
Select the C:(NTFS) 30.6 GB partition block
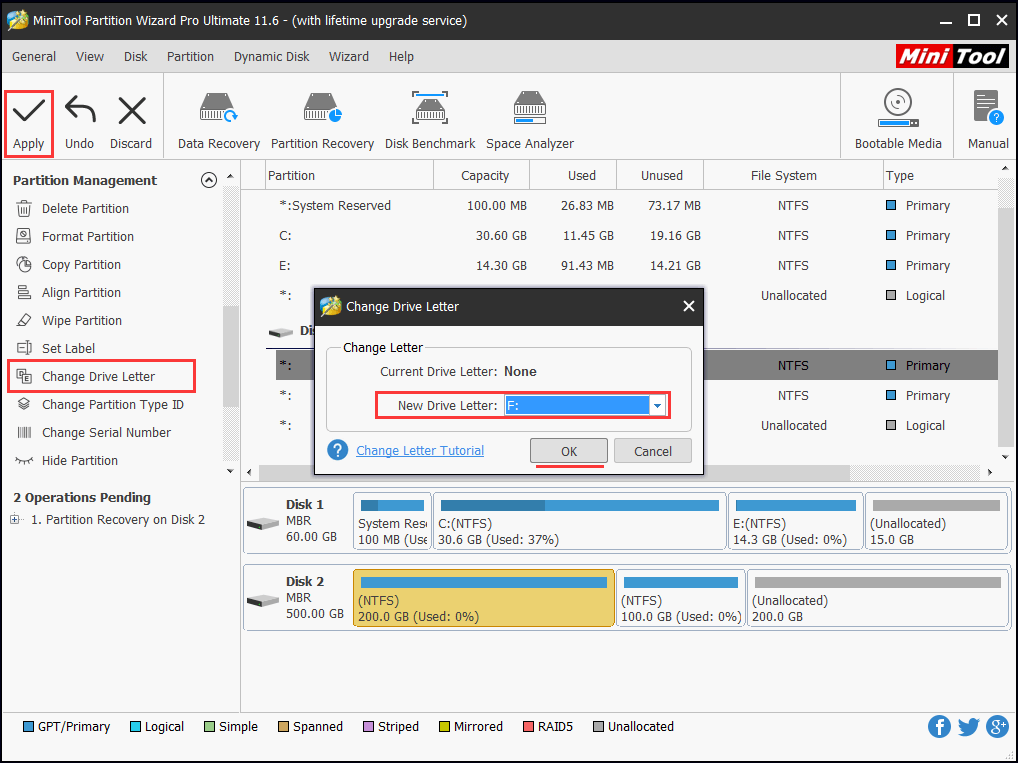[x=579, y=521]
